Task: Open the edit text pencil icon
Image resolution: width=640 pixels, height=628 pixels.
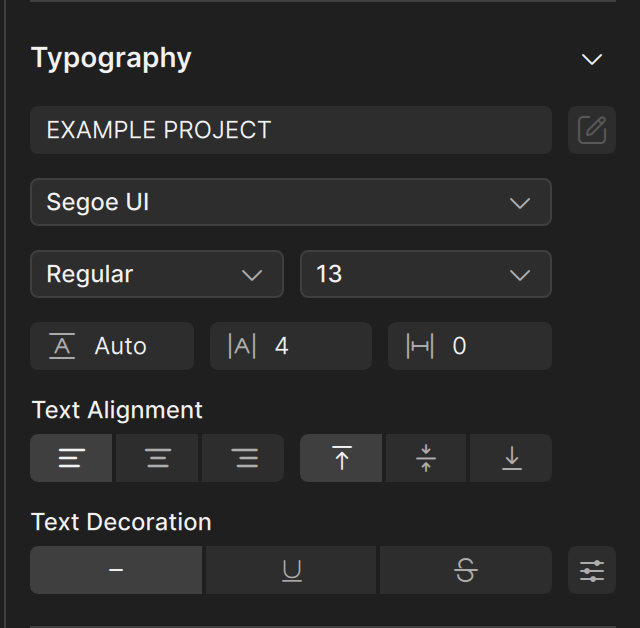Action: [x=592, y=130]
